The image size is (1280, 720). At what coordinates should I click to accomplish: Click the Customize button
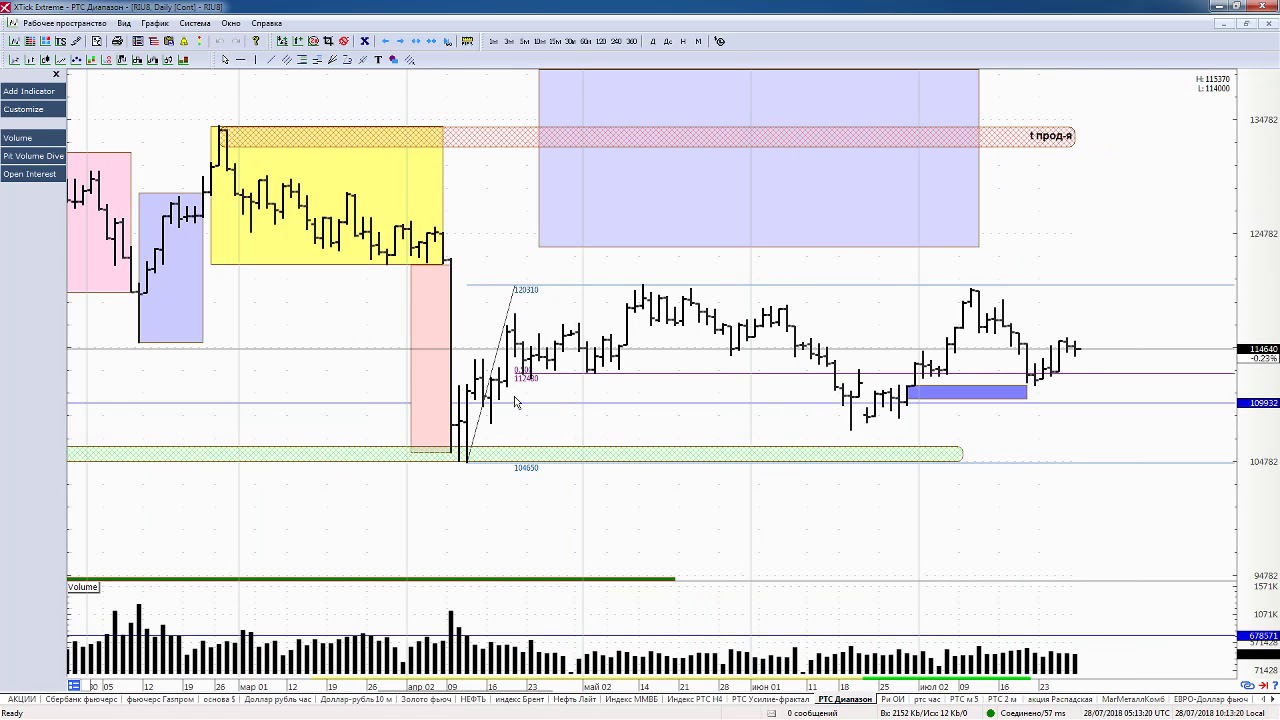click(x=33, y=109)
